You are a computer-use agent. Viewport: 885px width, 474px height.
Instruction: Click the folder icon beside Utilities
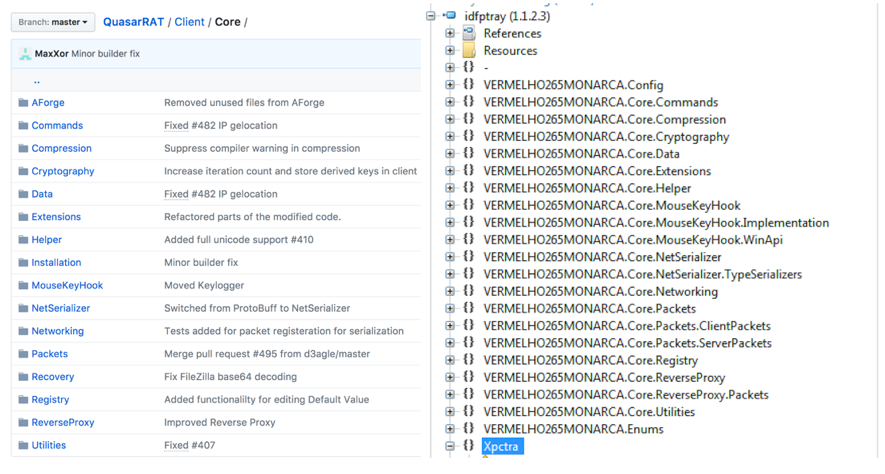(x=23, y=445)
